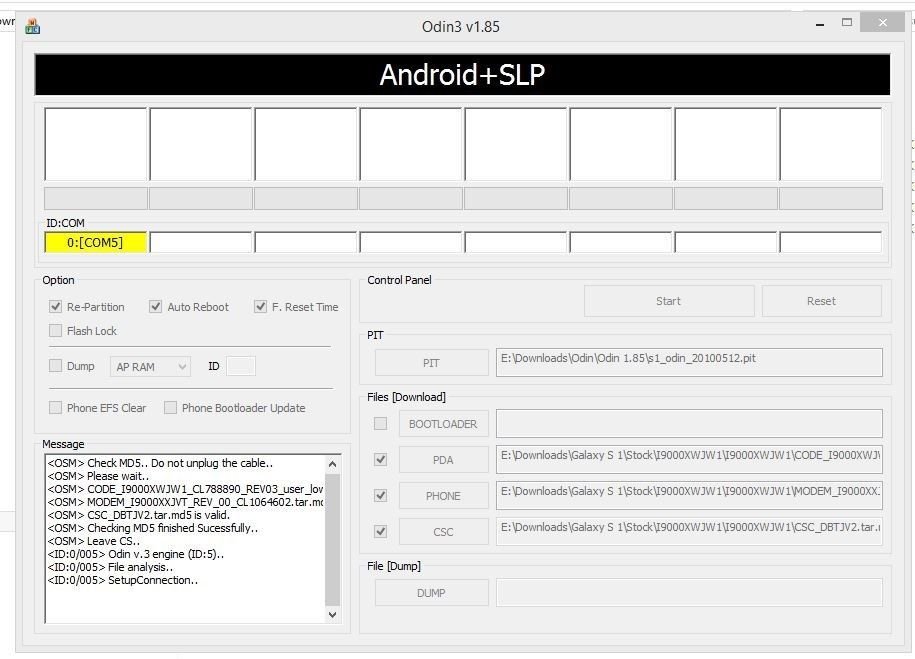The height and width of the screenshot is (659, 915).
Task: Untick the checkbox beside the CSC button
Action: click(x=380, y=532)
